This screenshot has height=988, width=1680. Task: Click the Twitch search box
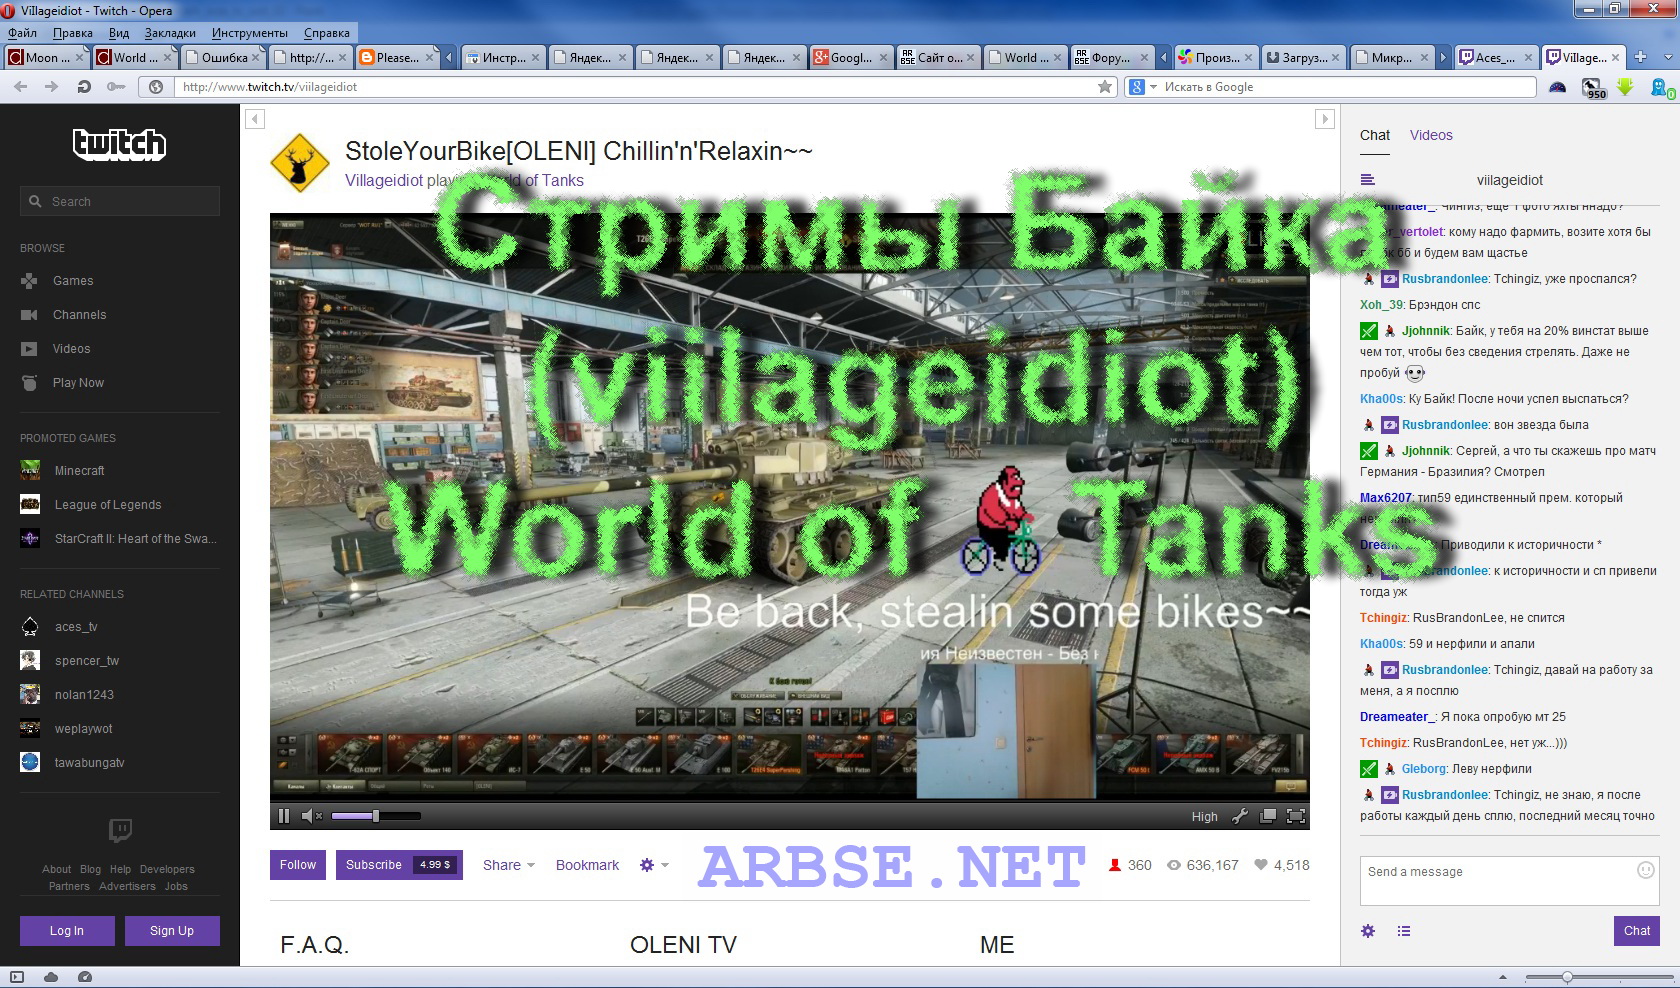(120, 202)
